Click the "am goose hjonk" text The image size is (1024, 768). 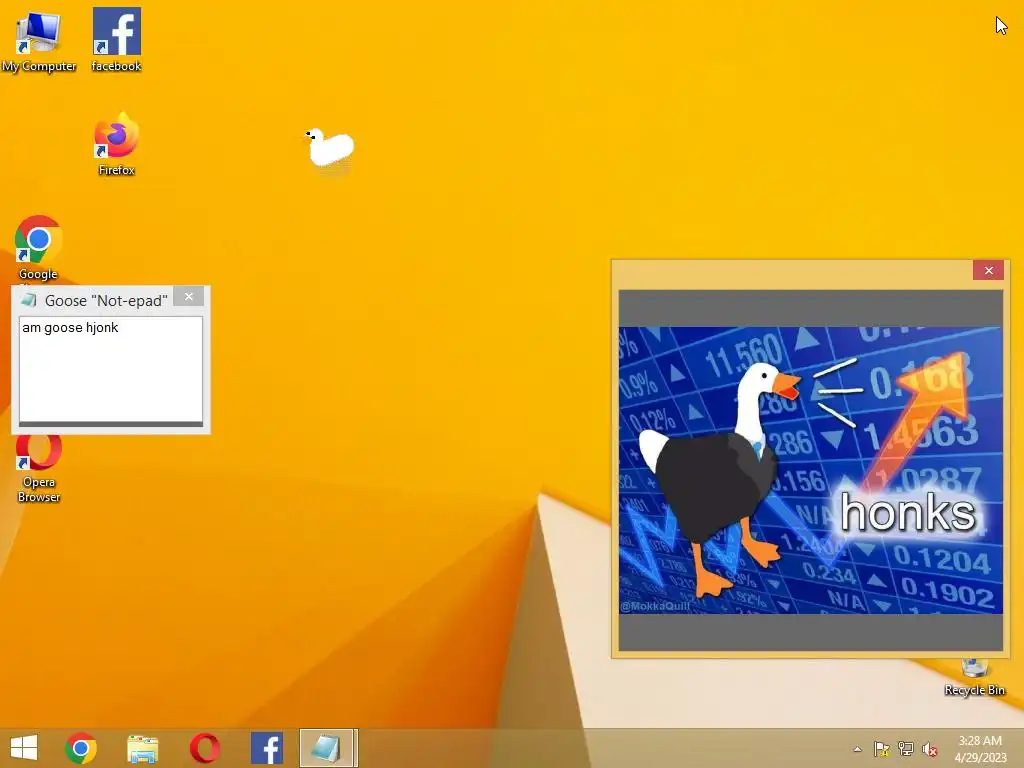point(71,327)
